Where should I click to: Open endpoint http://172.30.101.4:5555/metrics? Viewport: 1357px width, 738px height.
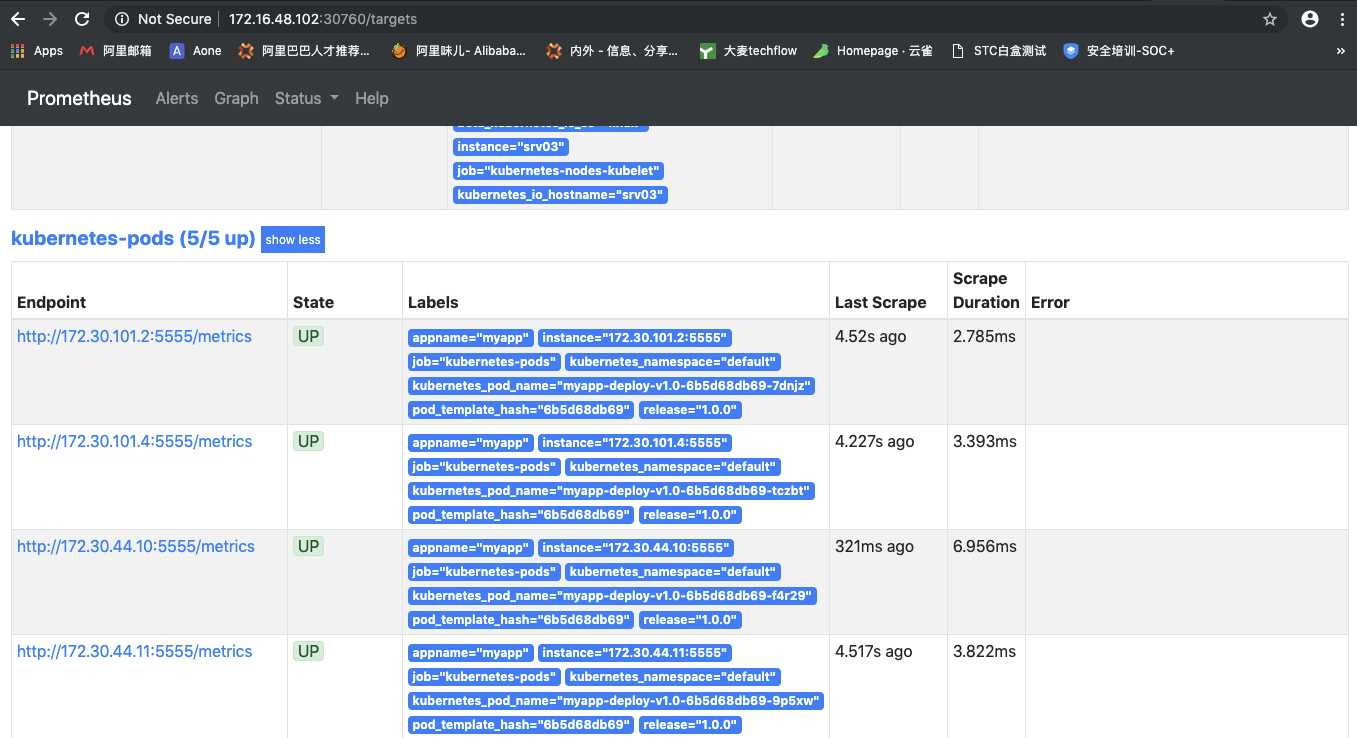[x=134, y=441]
